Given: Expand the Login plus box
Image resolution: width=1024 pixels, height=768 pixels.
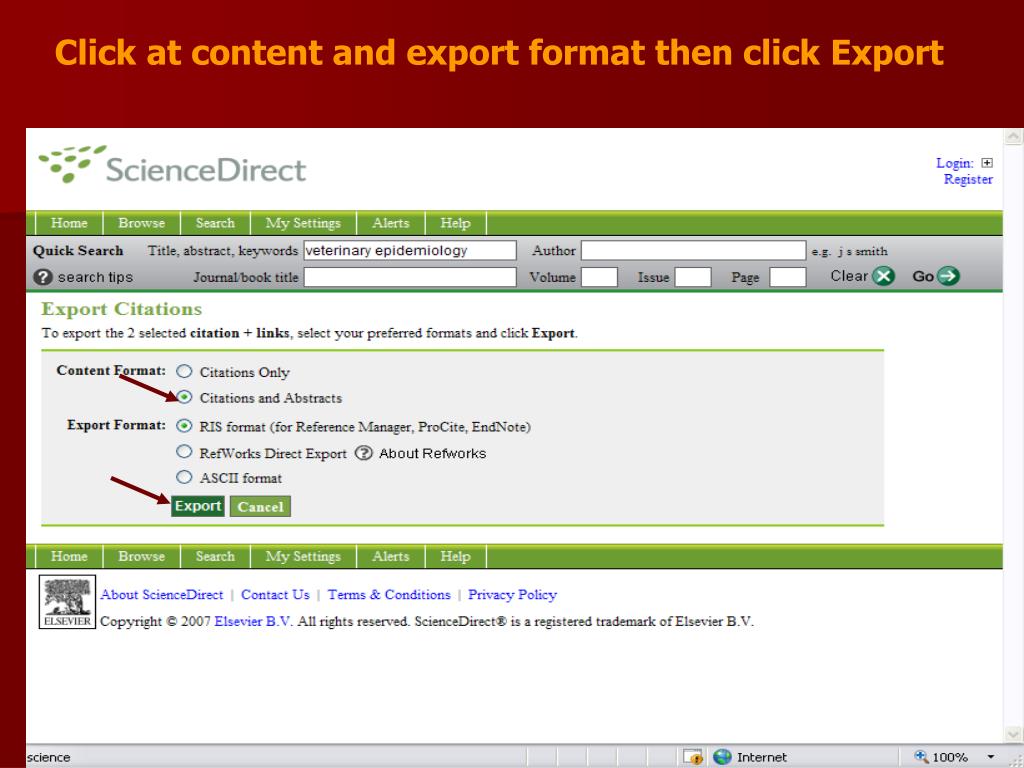Looking at the screenshot, I should click(987, 163).
